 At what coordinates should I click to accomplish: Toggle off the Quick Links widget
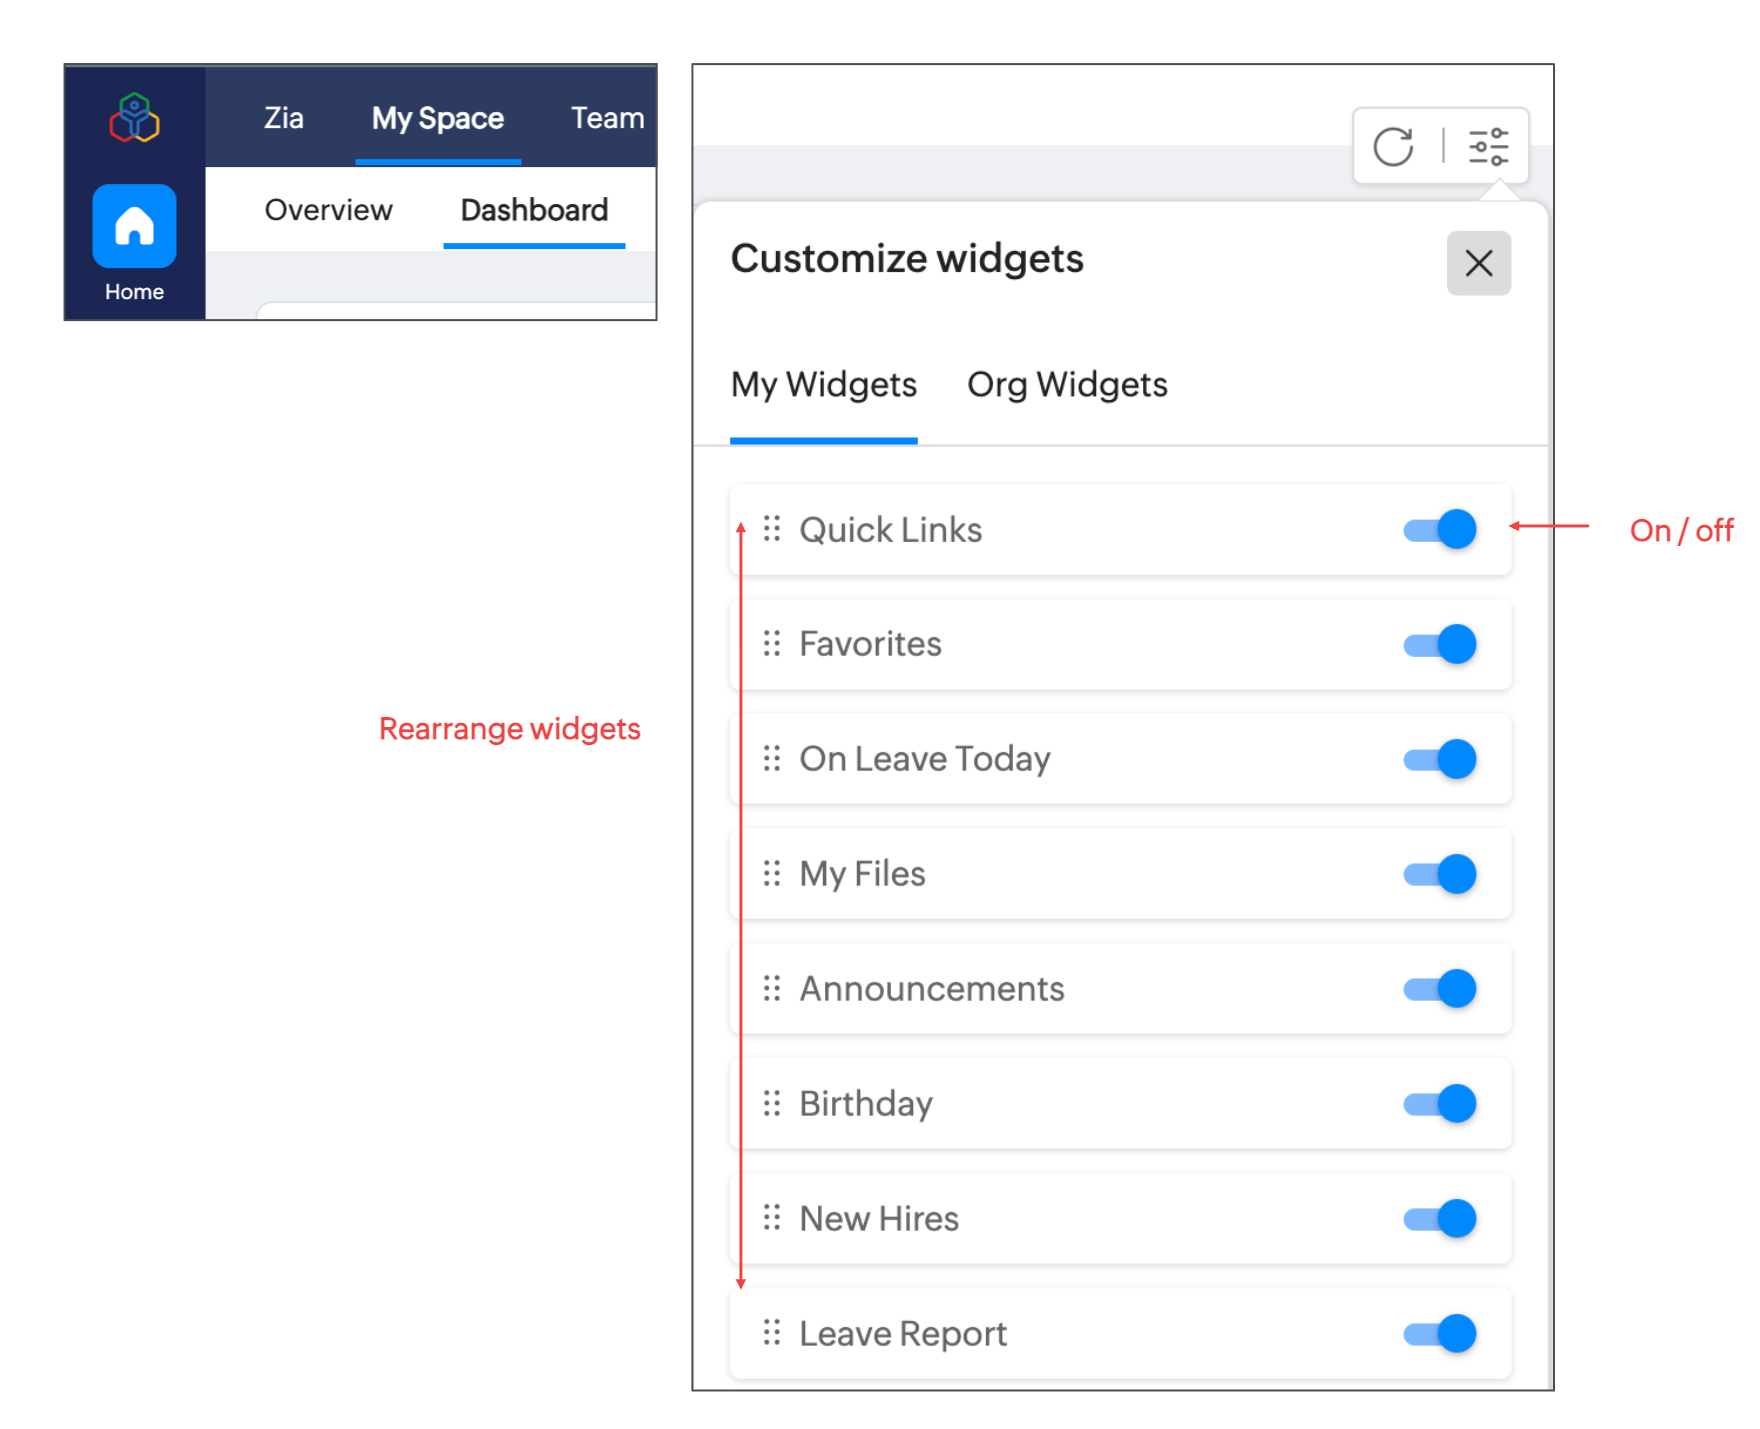point(1440,529)
